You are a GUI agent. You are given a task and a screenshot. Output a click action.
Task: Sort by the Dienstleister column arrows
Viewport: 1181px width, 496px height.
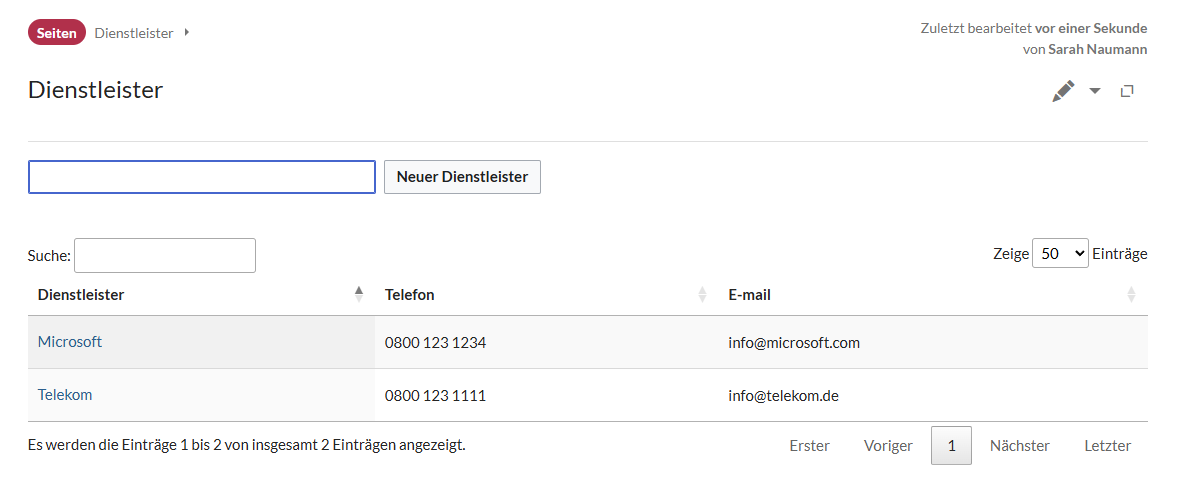click(x=359, y=294)
